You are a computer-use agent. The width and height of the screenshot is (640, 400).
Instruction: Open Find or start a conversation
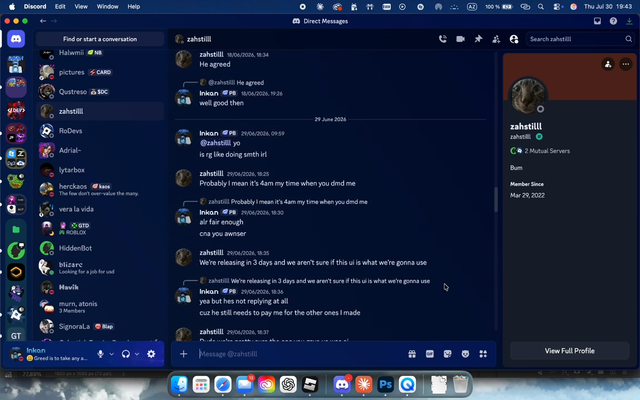[x=100, y=39]
